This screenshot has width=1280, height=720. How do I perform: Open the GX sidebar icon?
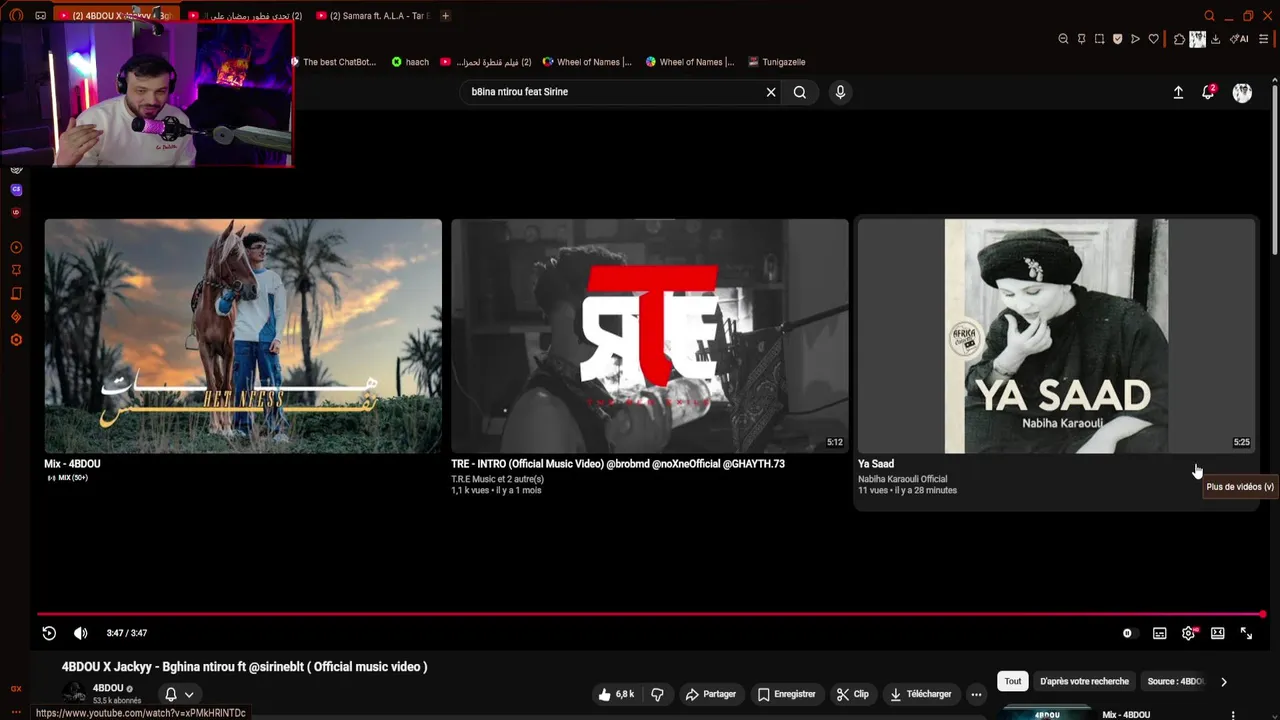coord(16,688)
